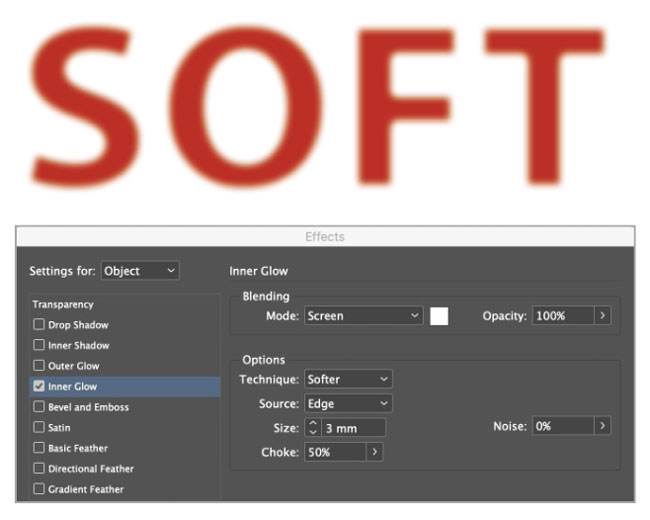
Task: Increase Size with the up stepper arrow
Action: 313,423
